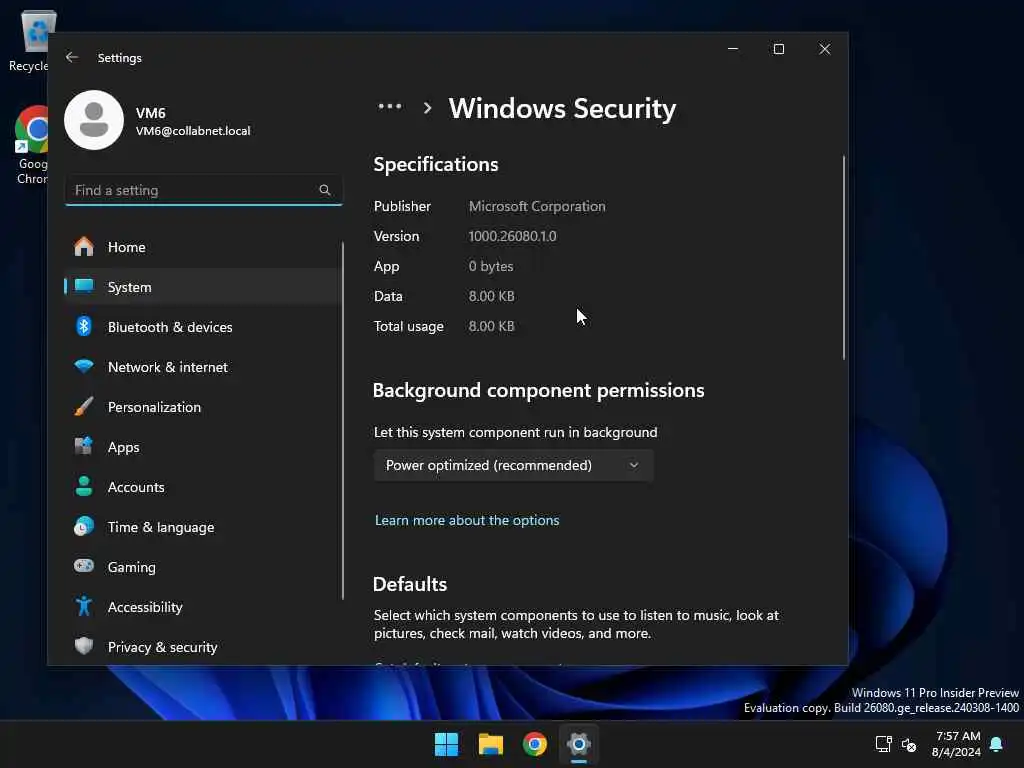The height and width of the screenshot is (768, 1024).
Task: Click the Accounts person icon
Action: coord(84,487)
